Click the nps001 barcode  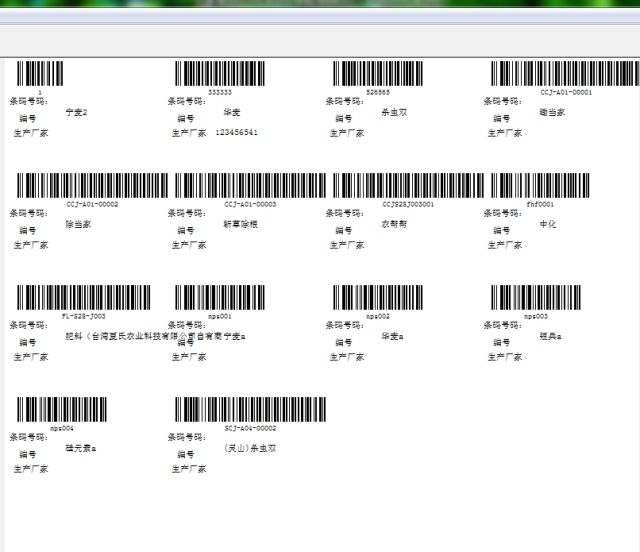[x=219, y=298]
